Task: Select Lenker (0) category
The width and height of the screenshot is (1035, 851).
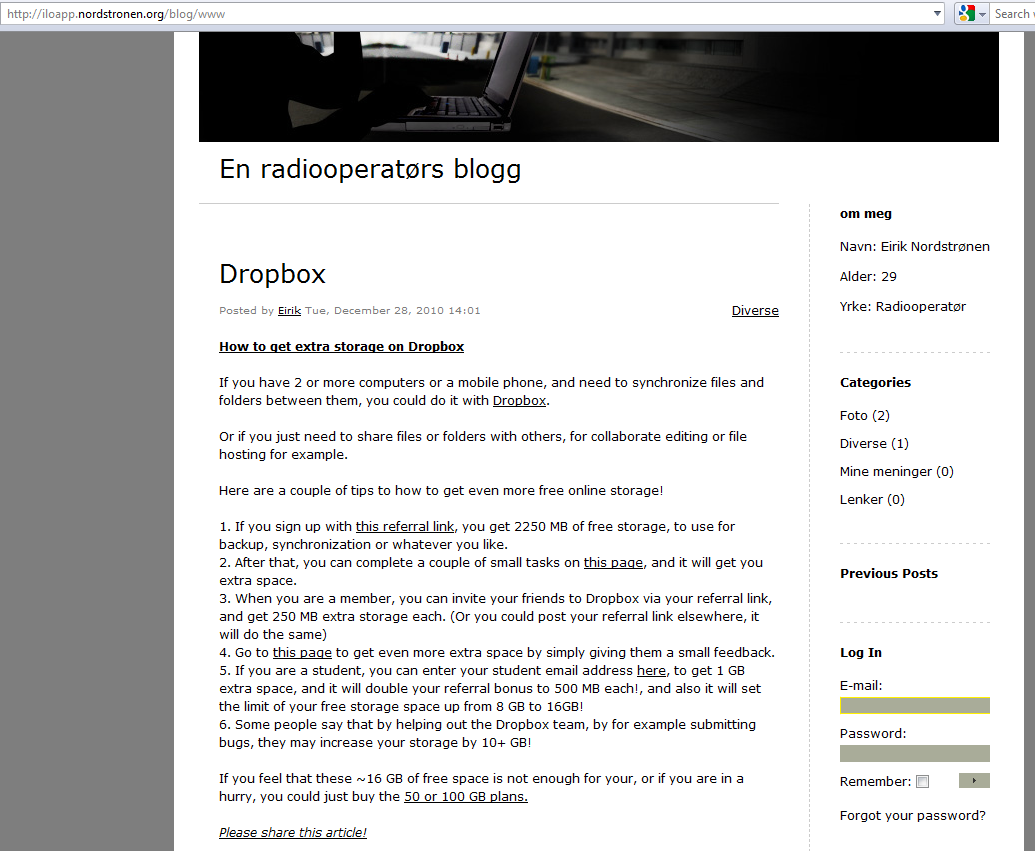Action: tap(872, 500)
